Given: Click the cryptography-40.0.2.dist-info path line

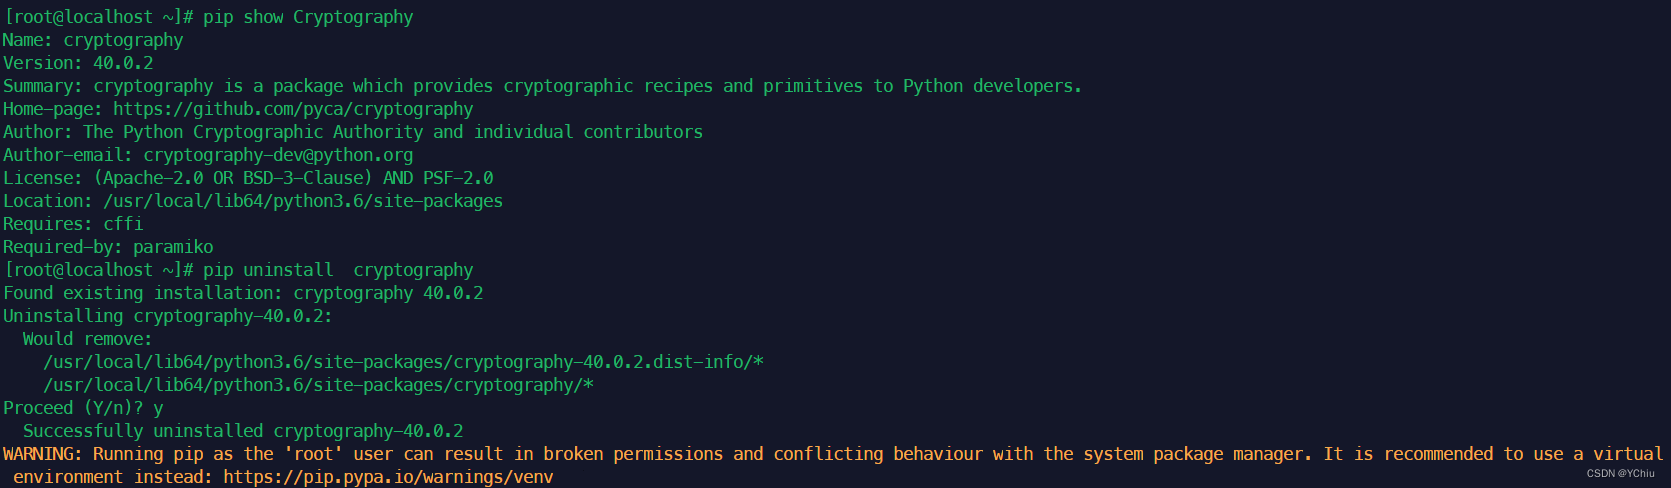Looking at the screenshot, I should [x=403, y=362].
